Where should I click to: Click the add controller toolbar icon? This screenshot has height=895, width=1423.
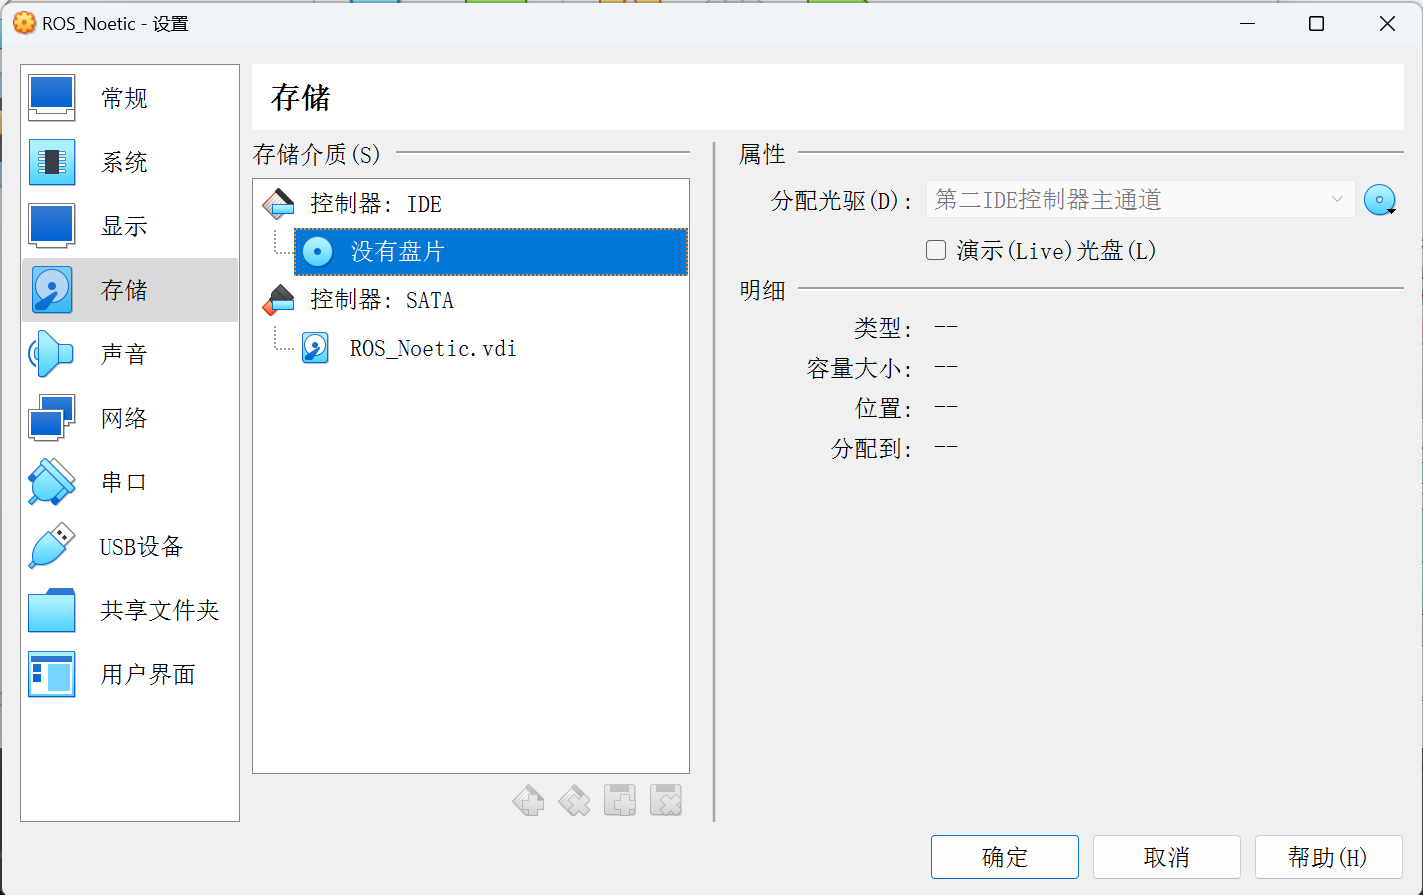click(x=528, y=800)
